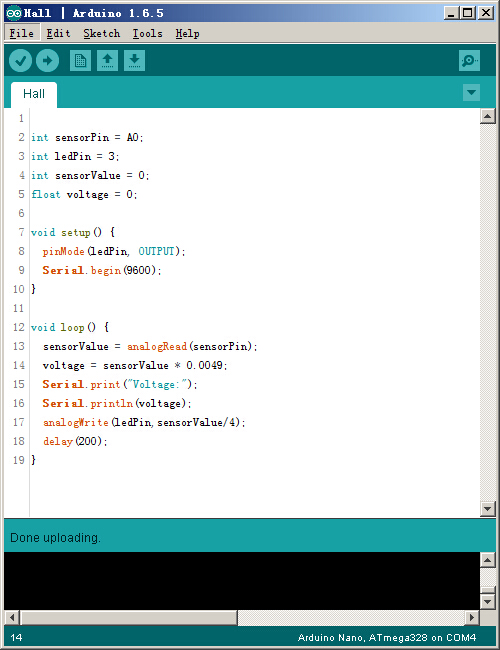Click the Upload arrow button
The height and width of the screenshot is (650, 500).
(47, 61)
